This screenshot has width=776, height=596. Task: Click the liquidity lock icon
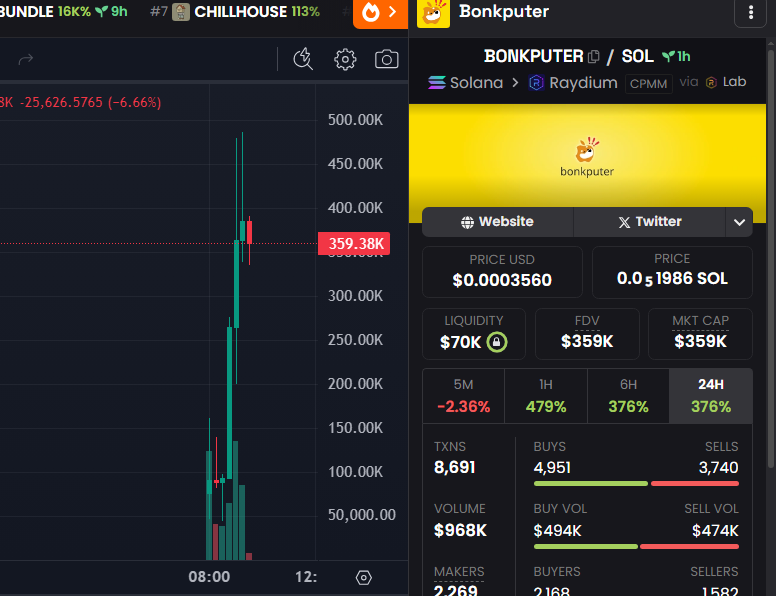497,342
